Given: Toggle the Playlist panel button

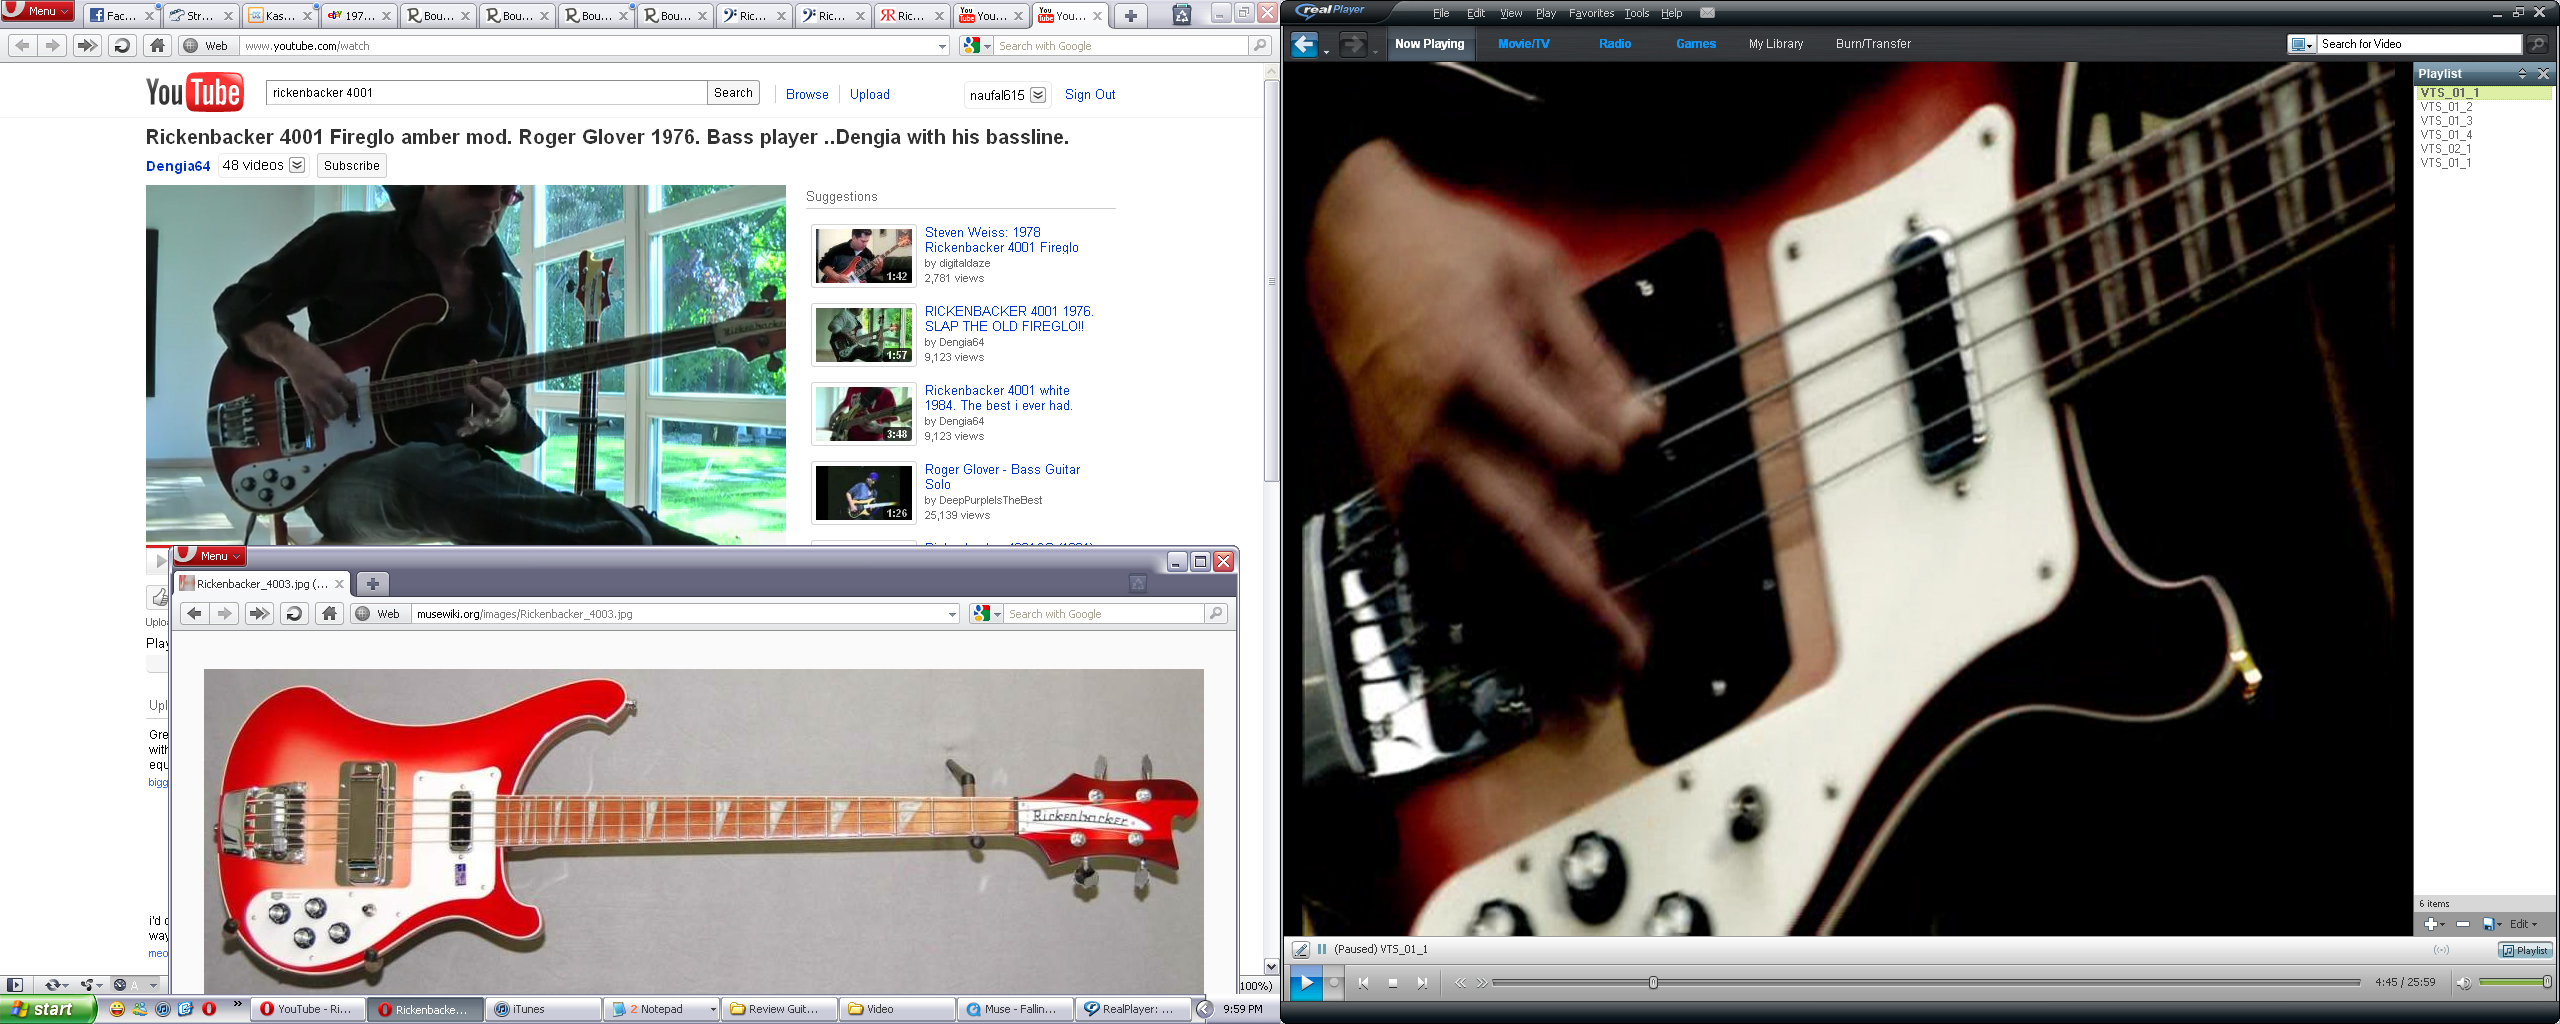Looking at the screenshot, I should coord(2525,950).
